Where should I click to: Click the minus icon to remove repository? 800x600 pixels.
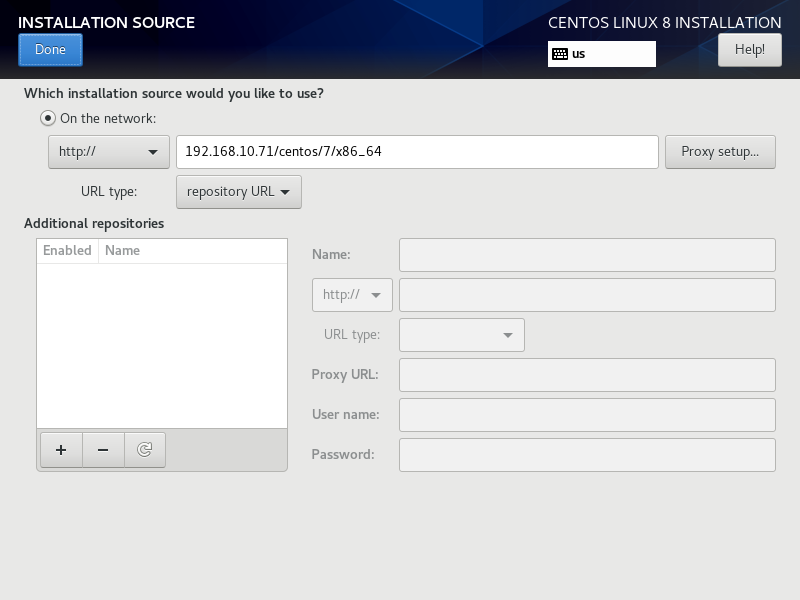point(103,450)
